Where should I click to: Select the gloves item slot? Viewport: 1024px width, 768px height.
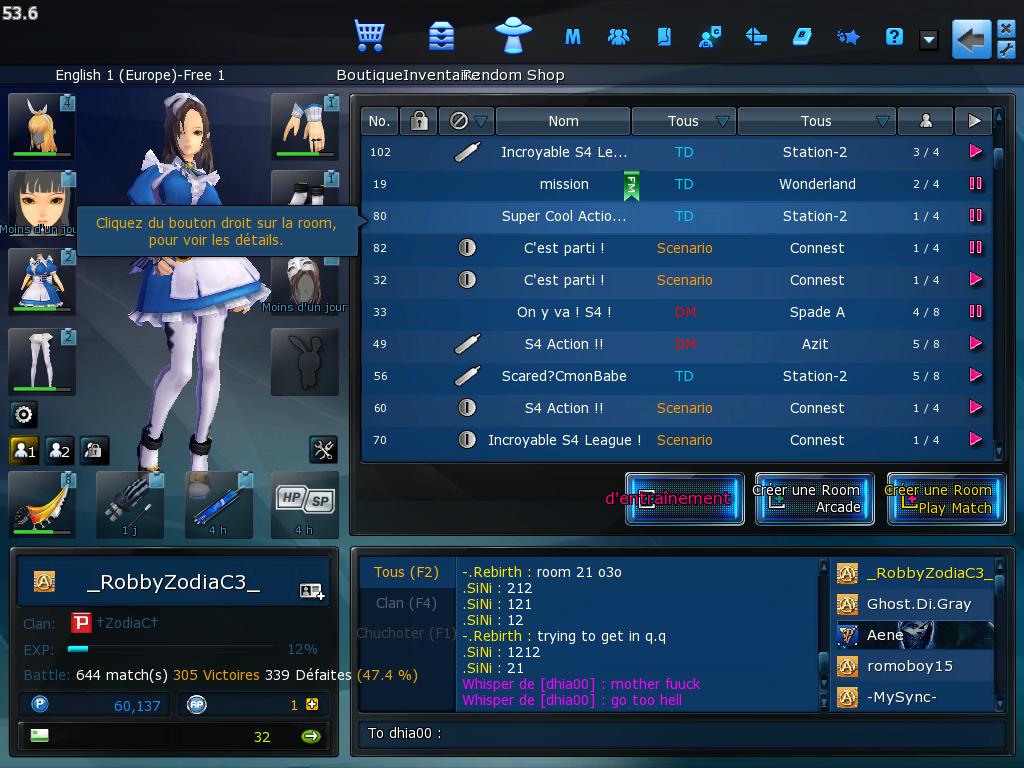pos(305,126)
